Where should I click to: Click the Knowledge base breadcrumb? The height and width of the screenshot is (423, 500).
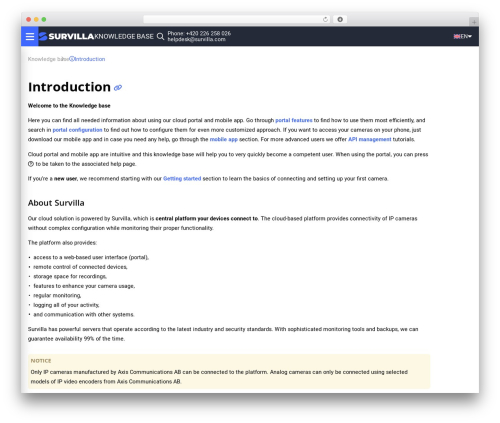click(48, 59)
